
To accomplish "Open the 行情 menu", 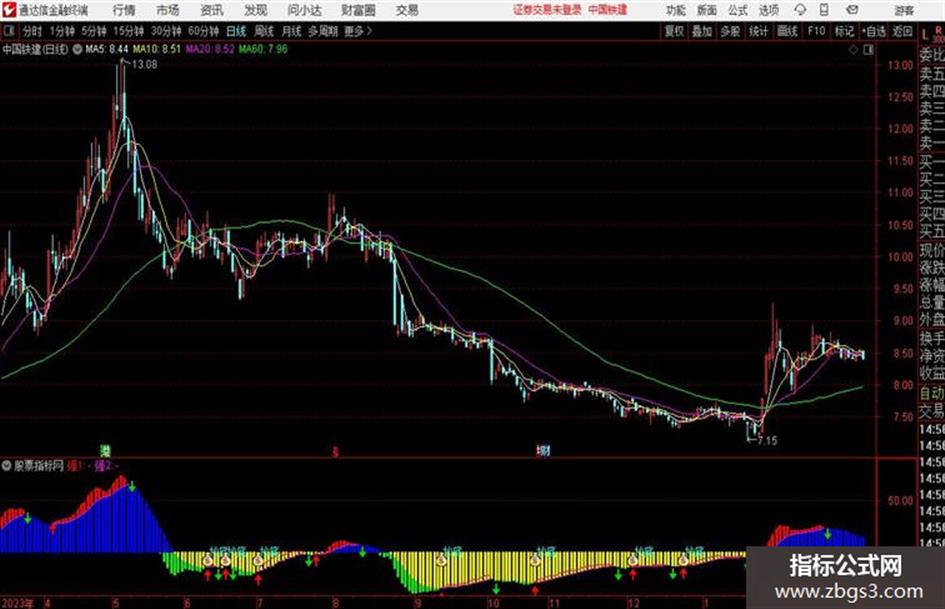I will [x=124, y=10].
